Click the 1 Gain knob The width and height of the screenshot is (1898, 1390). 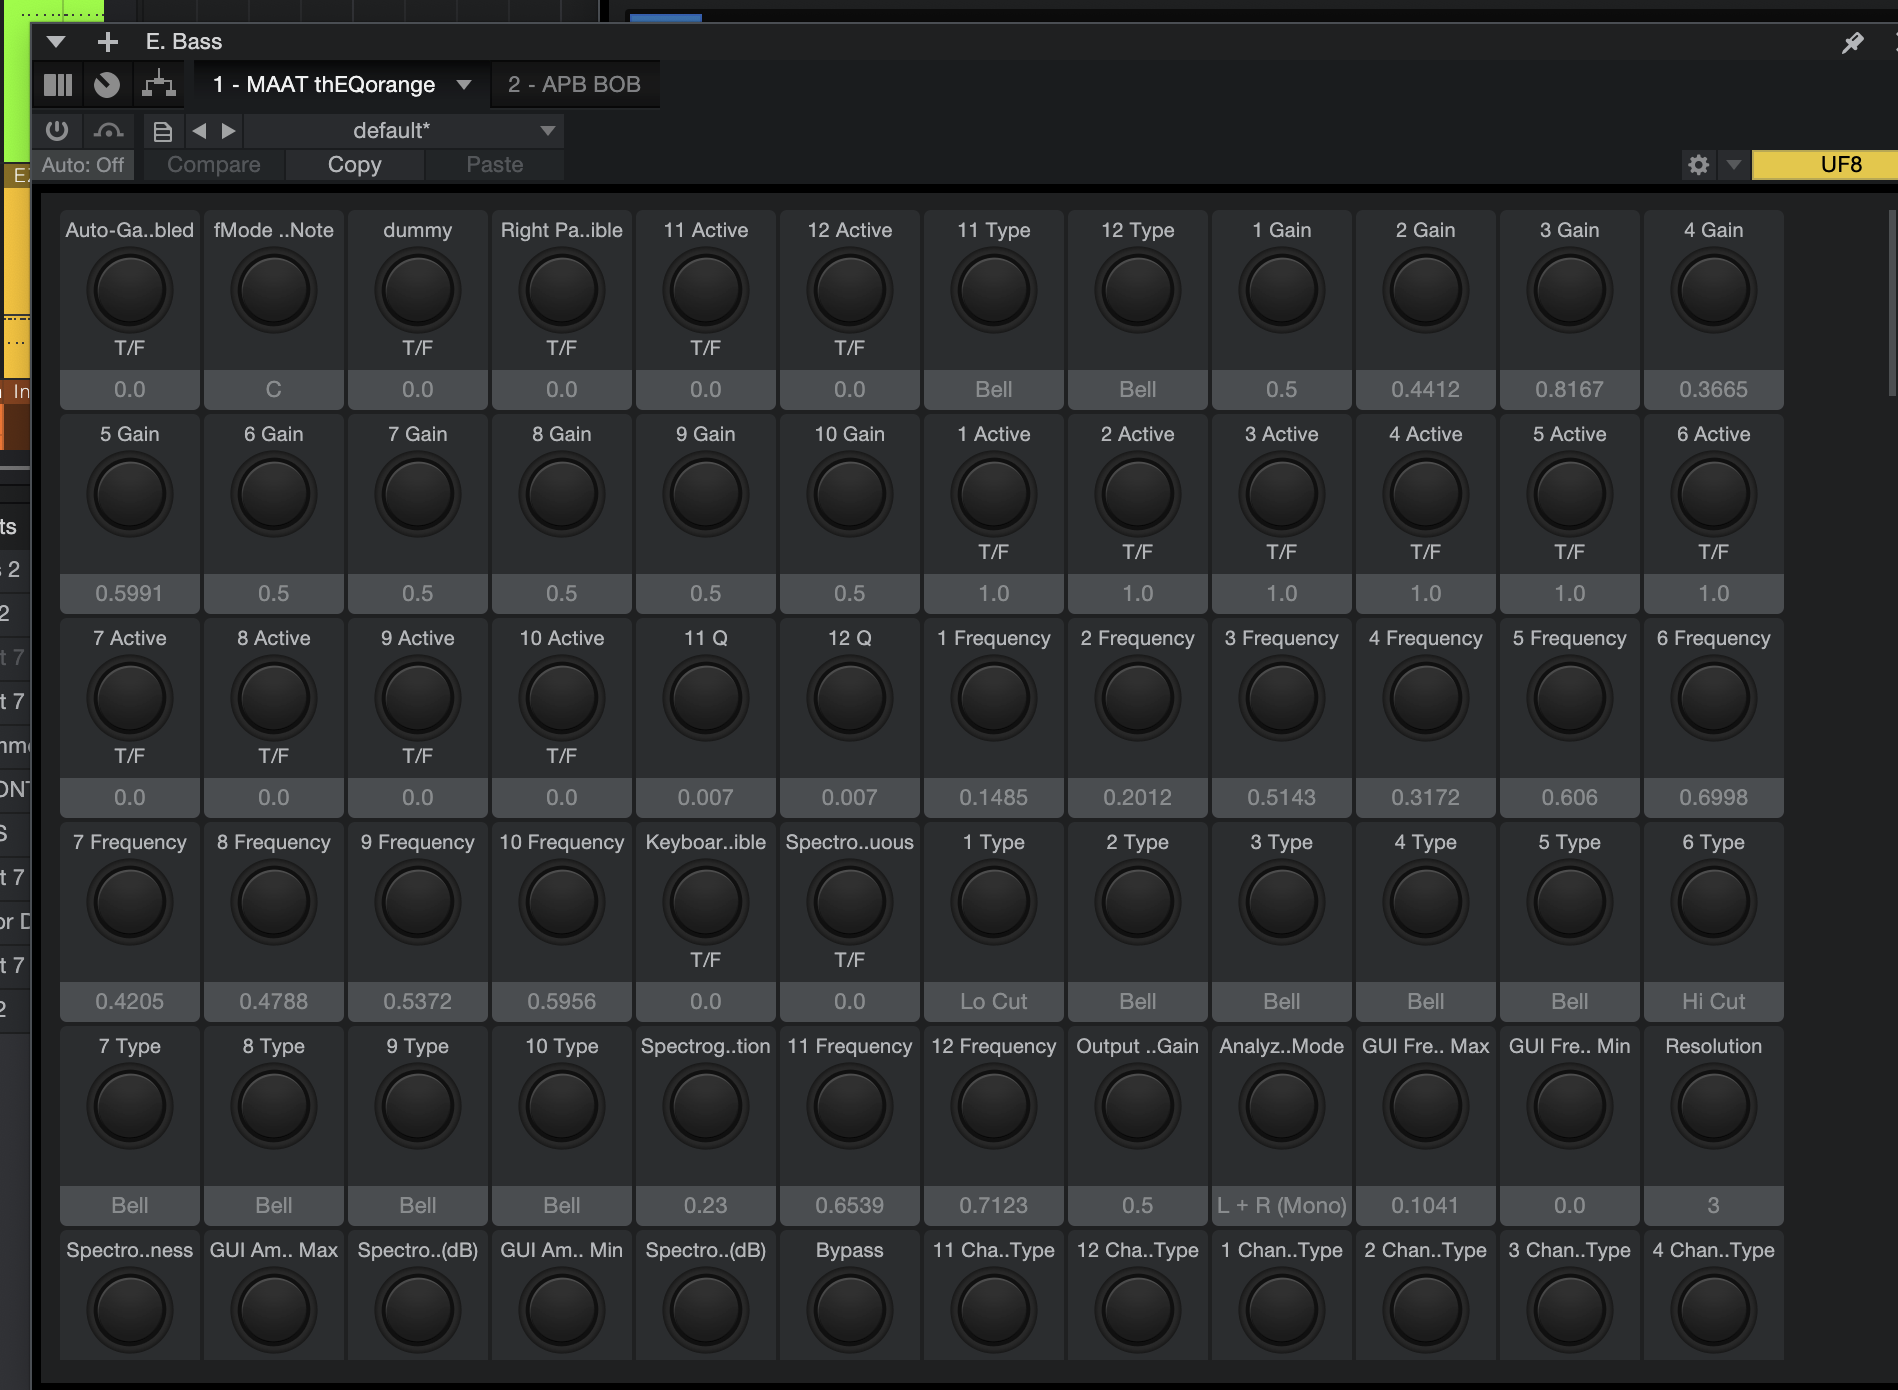point(1282,290)
